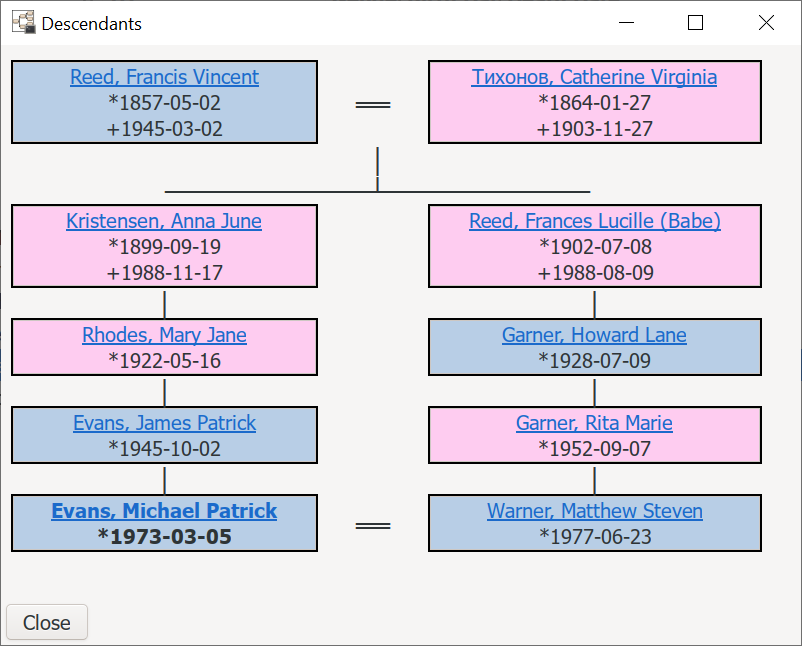Image resolution: width=802 pixels, height=646 pixels.
Task: Select the Evans, James Patrick link
Action: click(164, 424)
